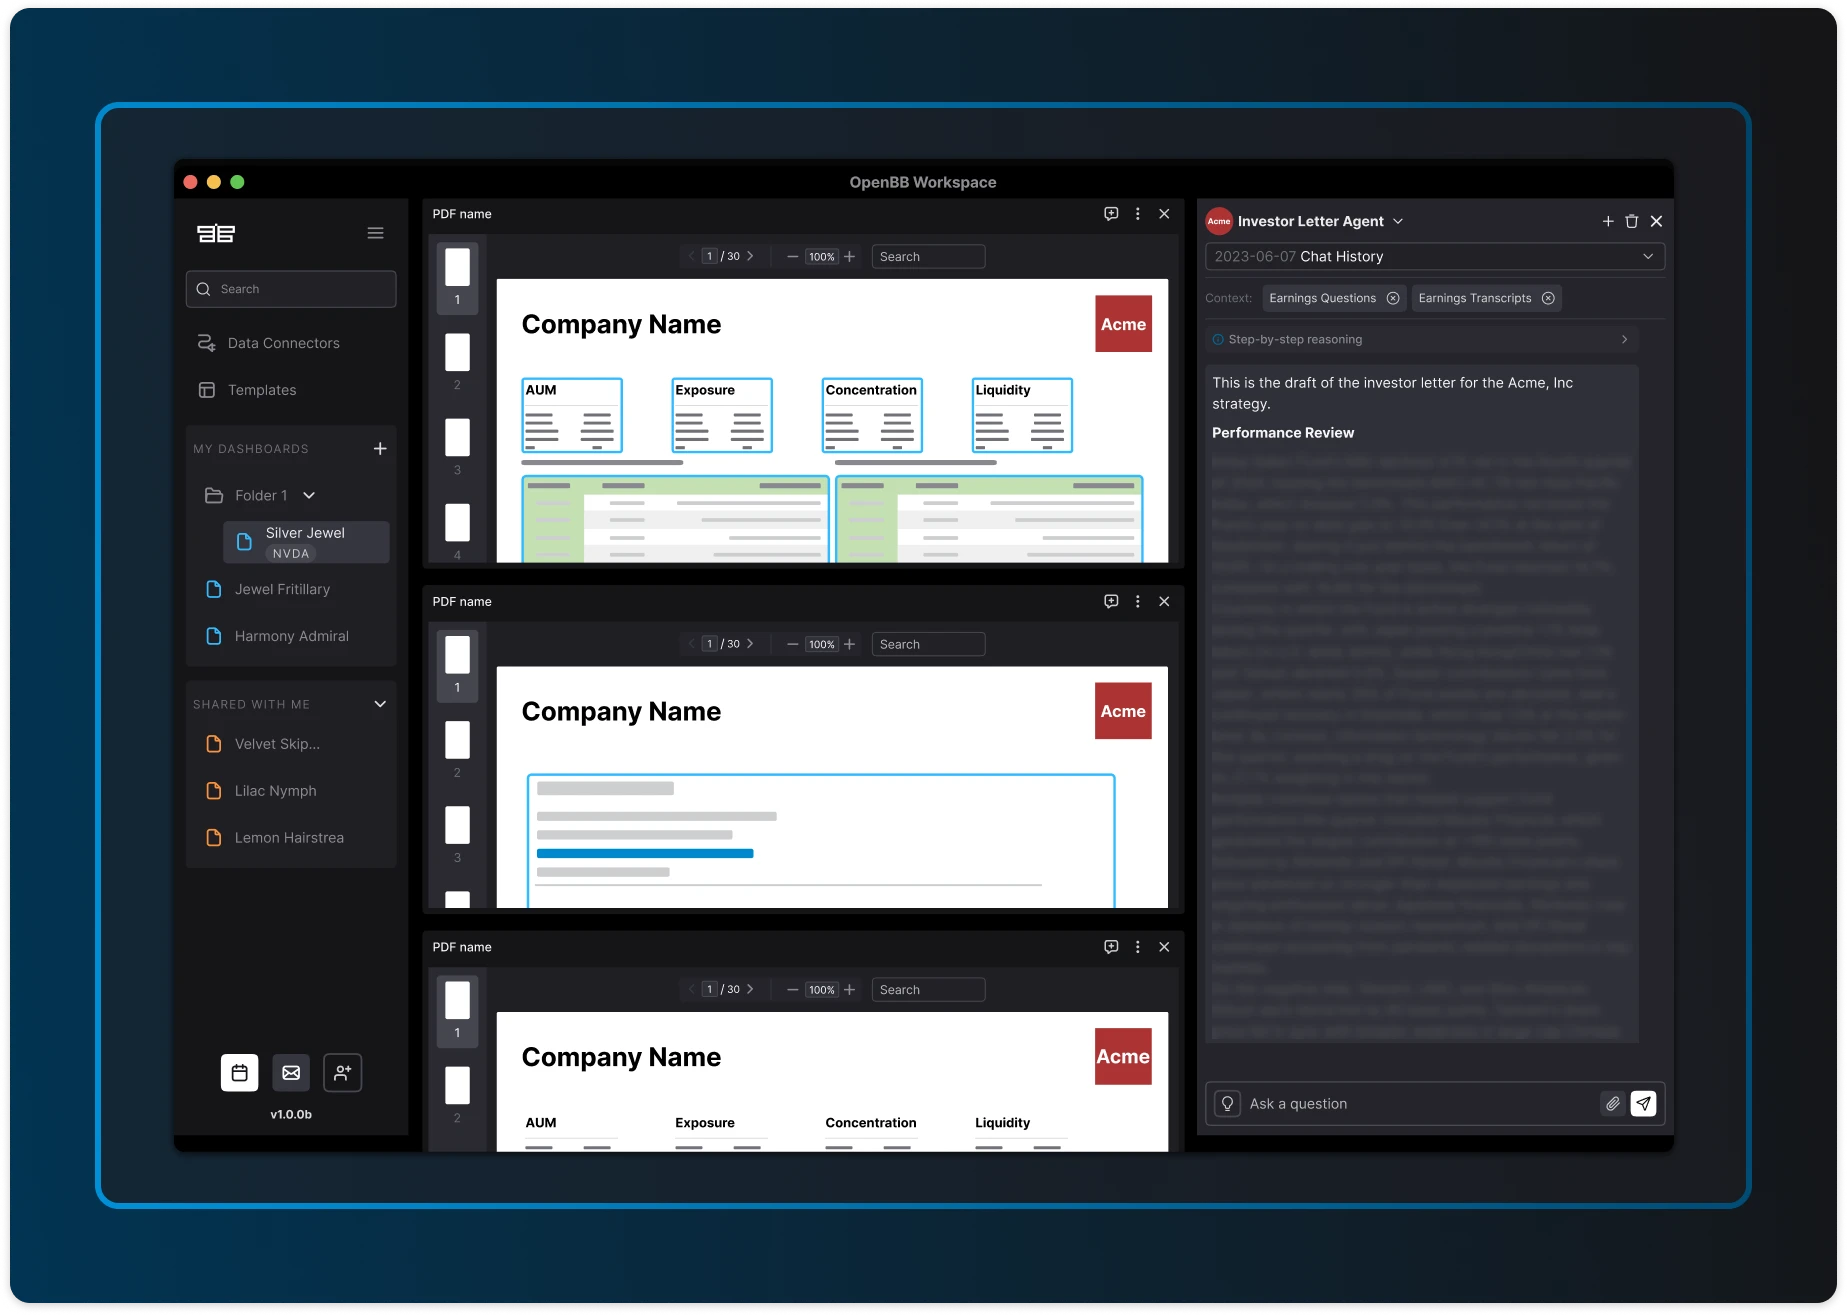Remove Earnings Questions context tag

click(x=1393, y=298)
